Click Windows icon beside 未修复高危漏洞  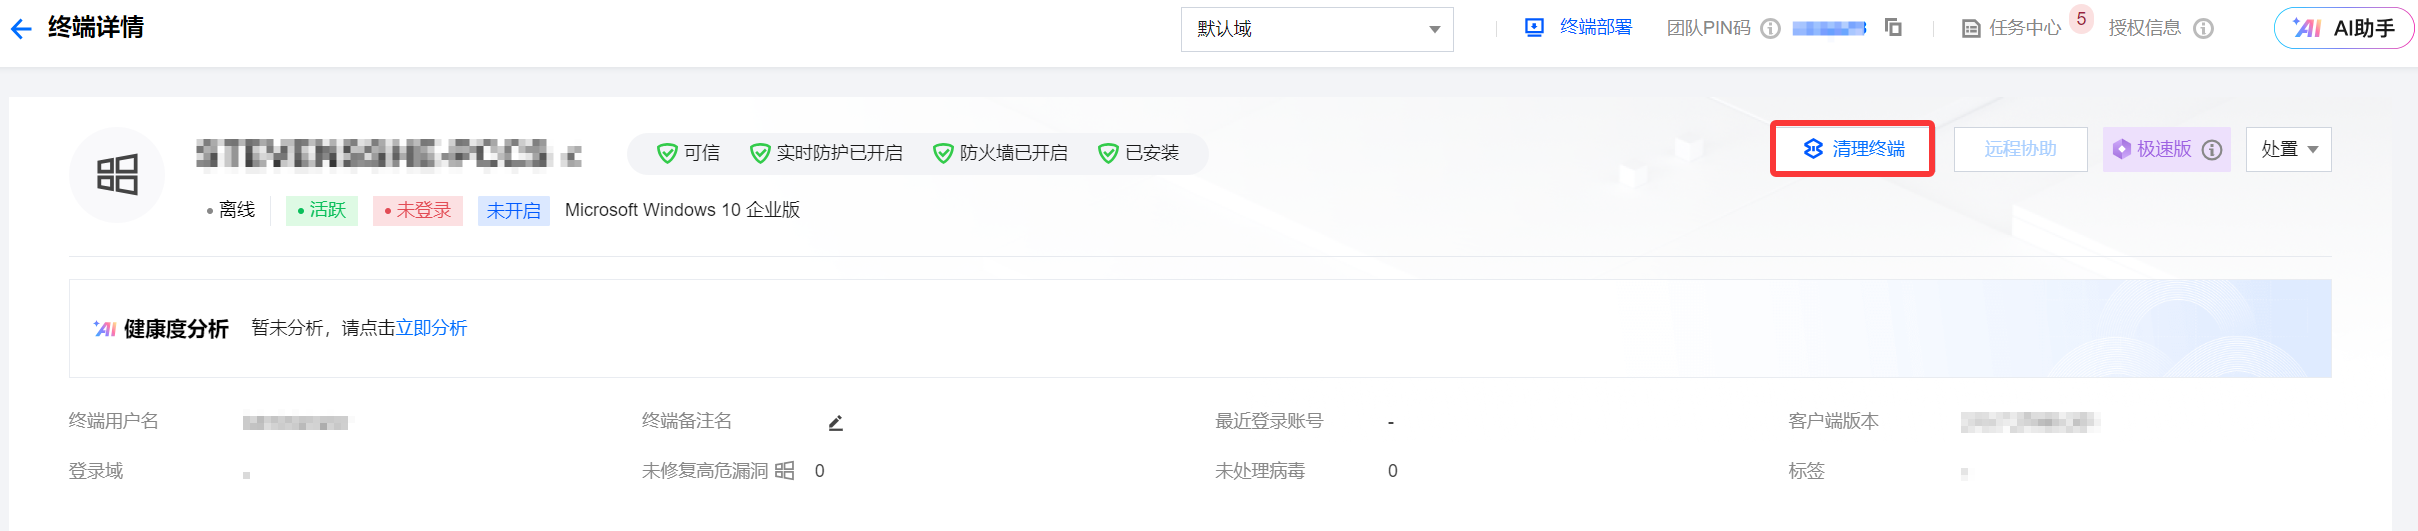tap(785, 471)
